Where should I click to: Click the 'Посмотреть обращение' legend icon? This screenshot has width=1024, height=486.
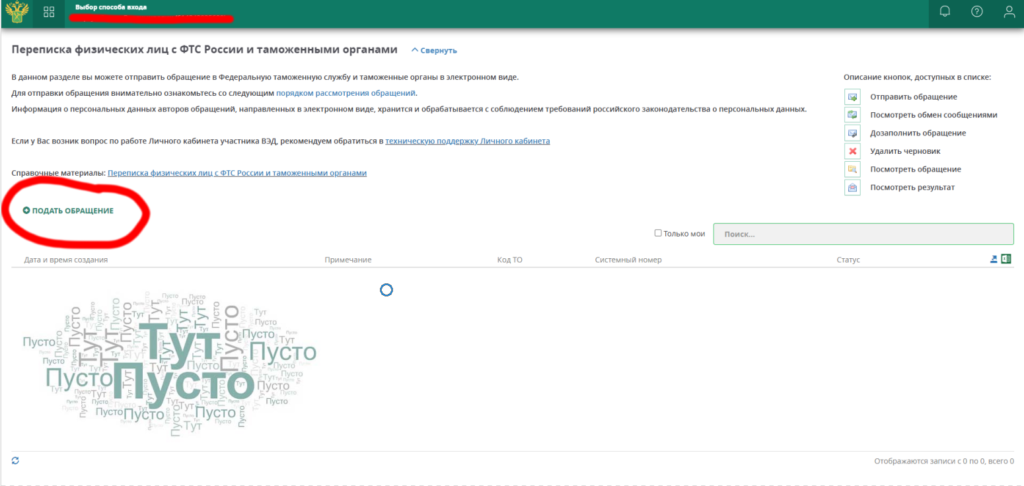(852, 169)
